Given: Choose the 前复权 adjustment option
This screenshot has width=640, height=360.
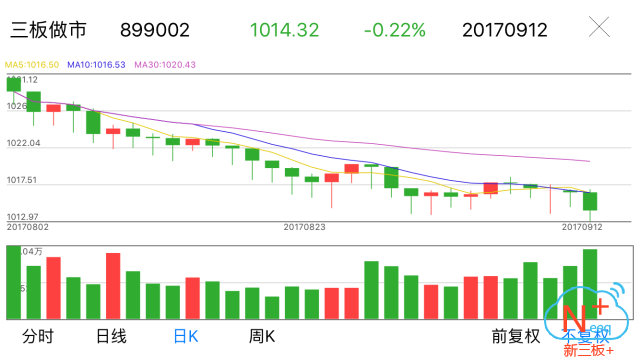Looking at the screenshot, I should pos(516,337).
